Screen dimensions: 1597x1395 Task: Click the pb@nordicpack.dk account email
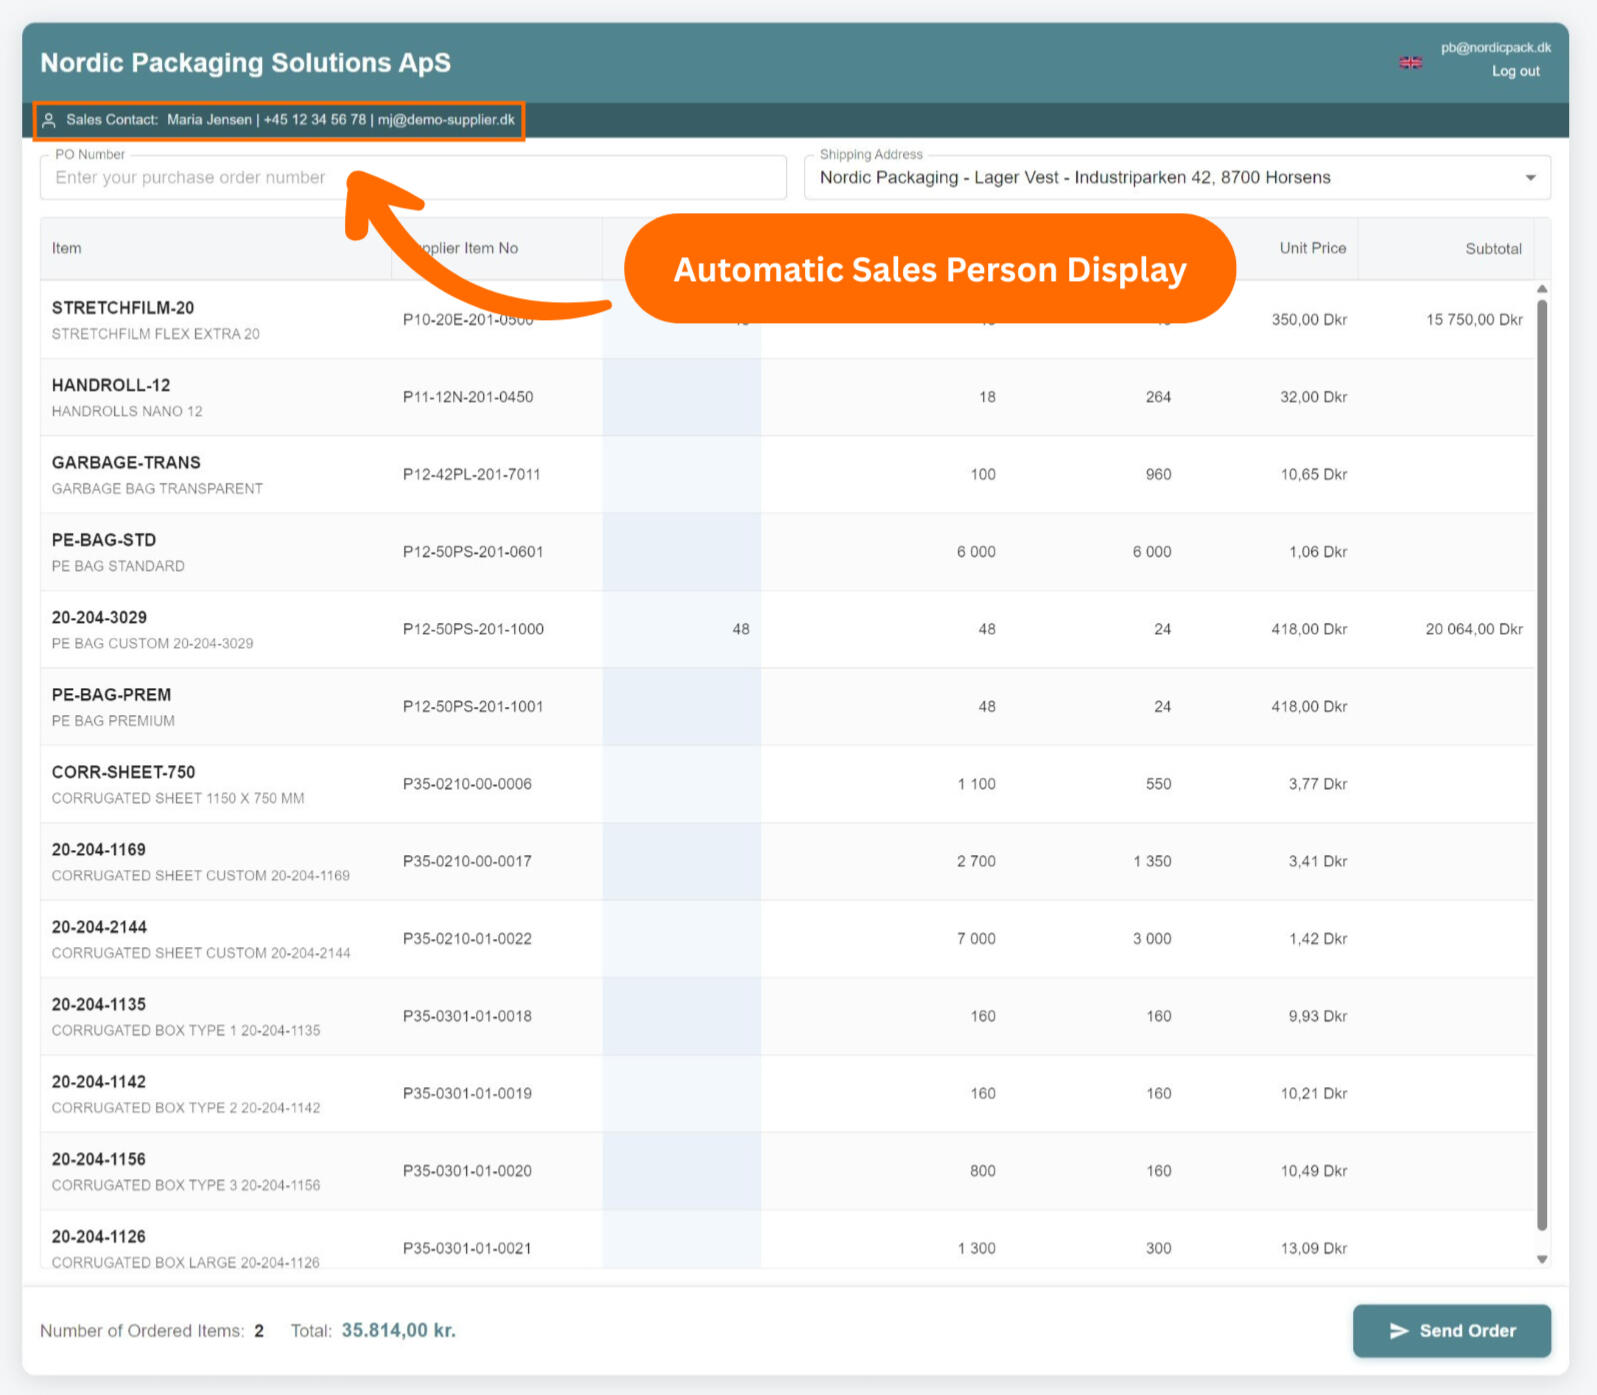1495,47
